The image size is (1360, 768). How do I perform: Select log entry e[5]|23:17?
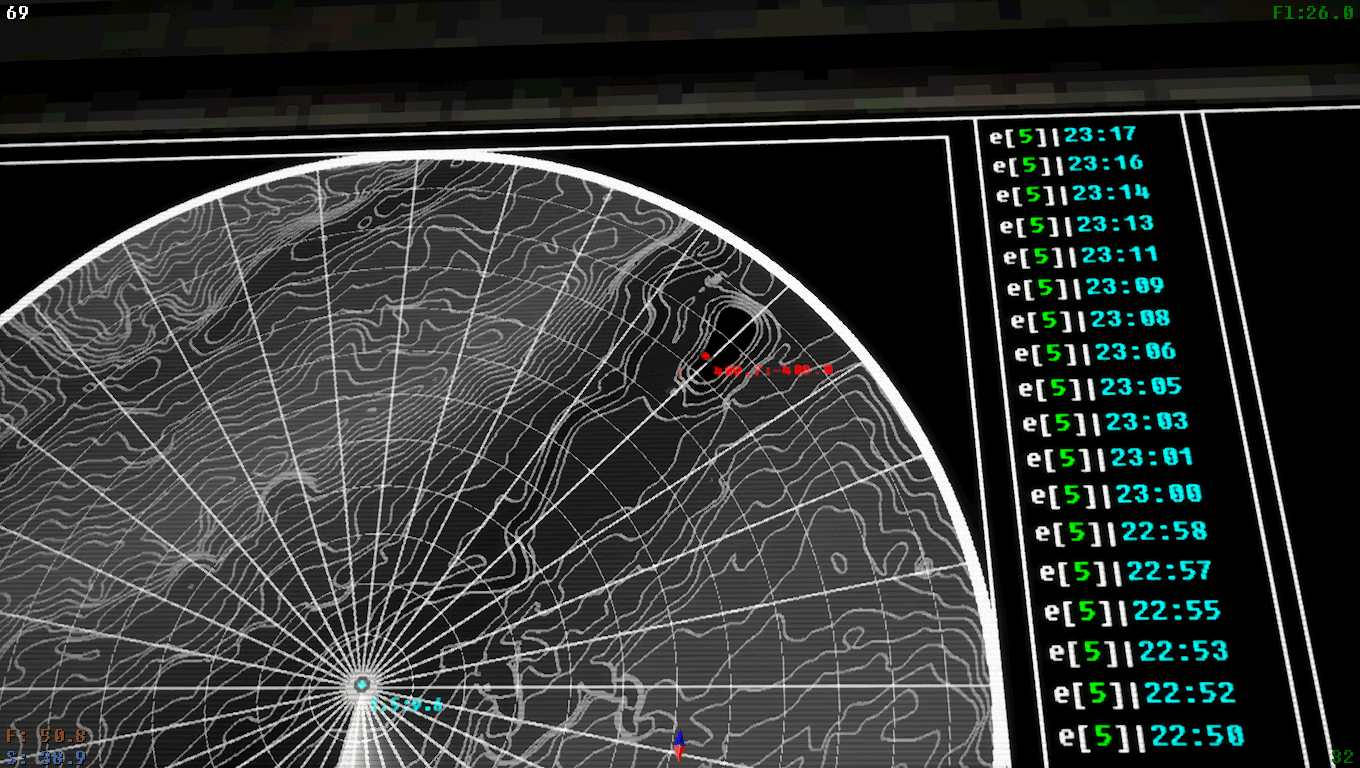(x=1063, y=134)
